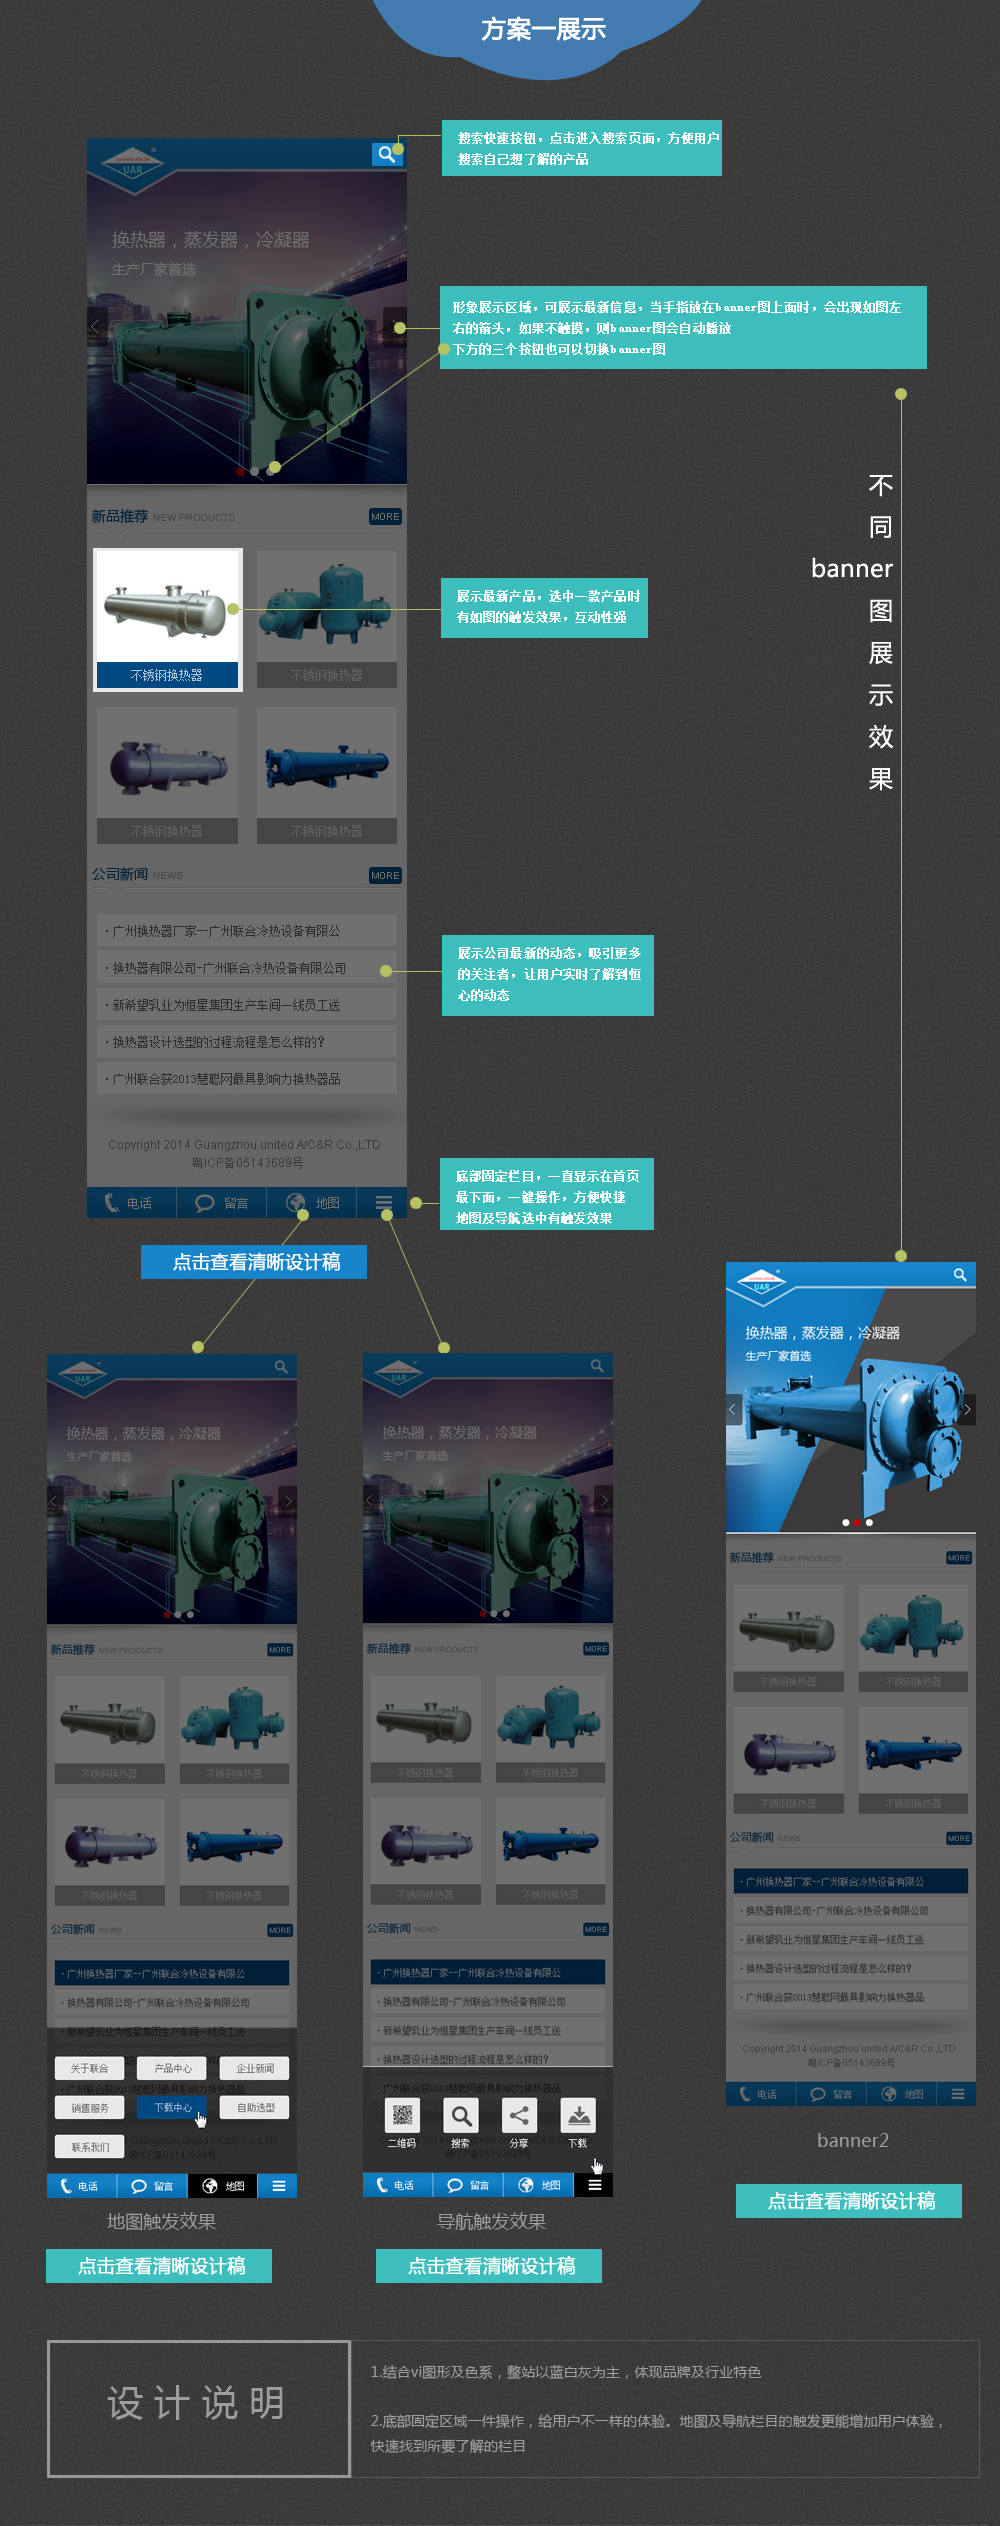1000x2526 pixels.
Task: Go to the previous slide with the banner2 left arrow
Action: (x=733, y=1409)
